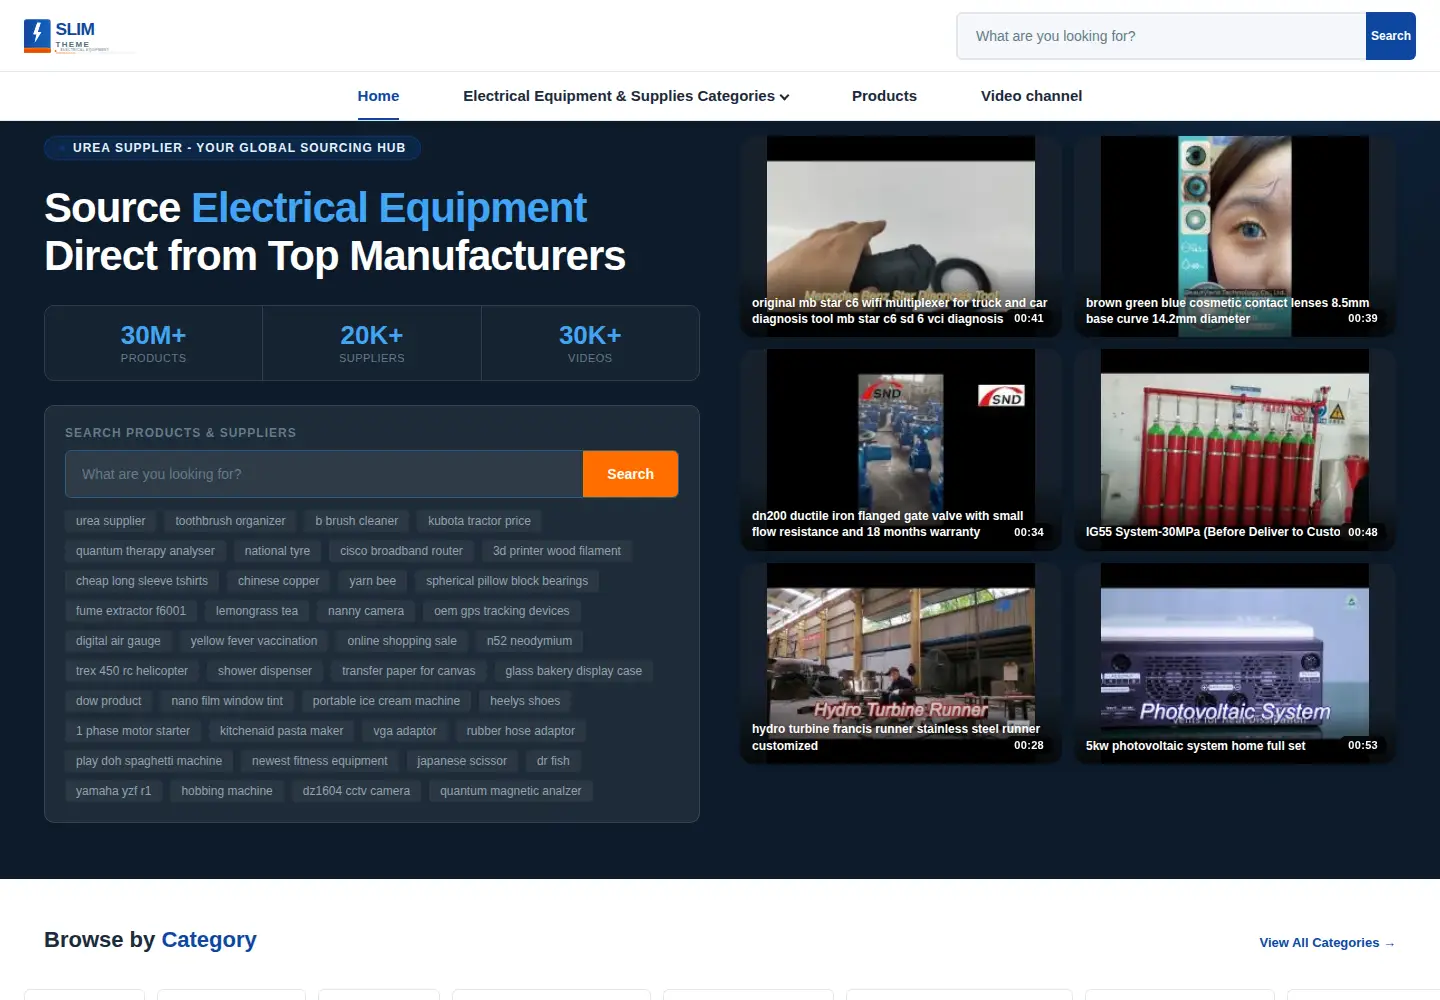Open the 'nanny camera' tag
The width and height of the screenshot is (1440, 1000).
[x=366, y=611]
